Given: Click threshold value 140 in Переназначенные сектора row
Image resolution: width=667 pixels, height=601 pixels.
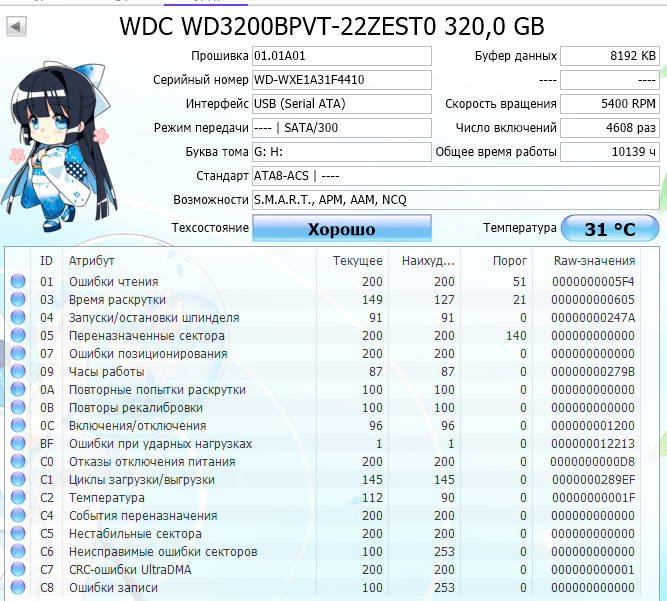Looking at the screenshot, I should [516, 336].
